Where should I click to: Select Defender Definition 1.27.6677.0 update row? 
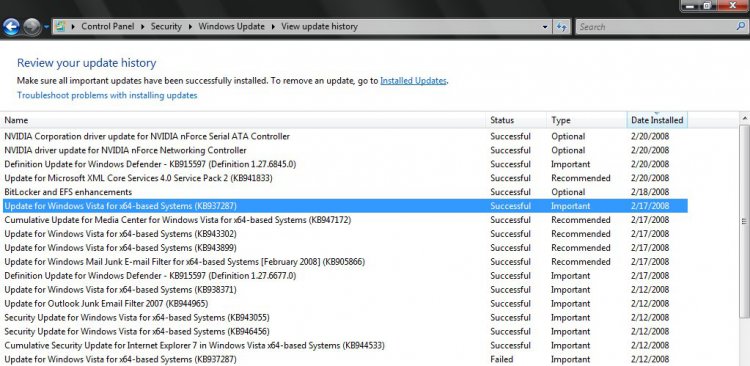344,276
